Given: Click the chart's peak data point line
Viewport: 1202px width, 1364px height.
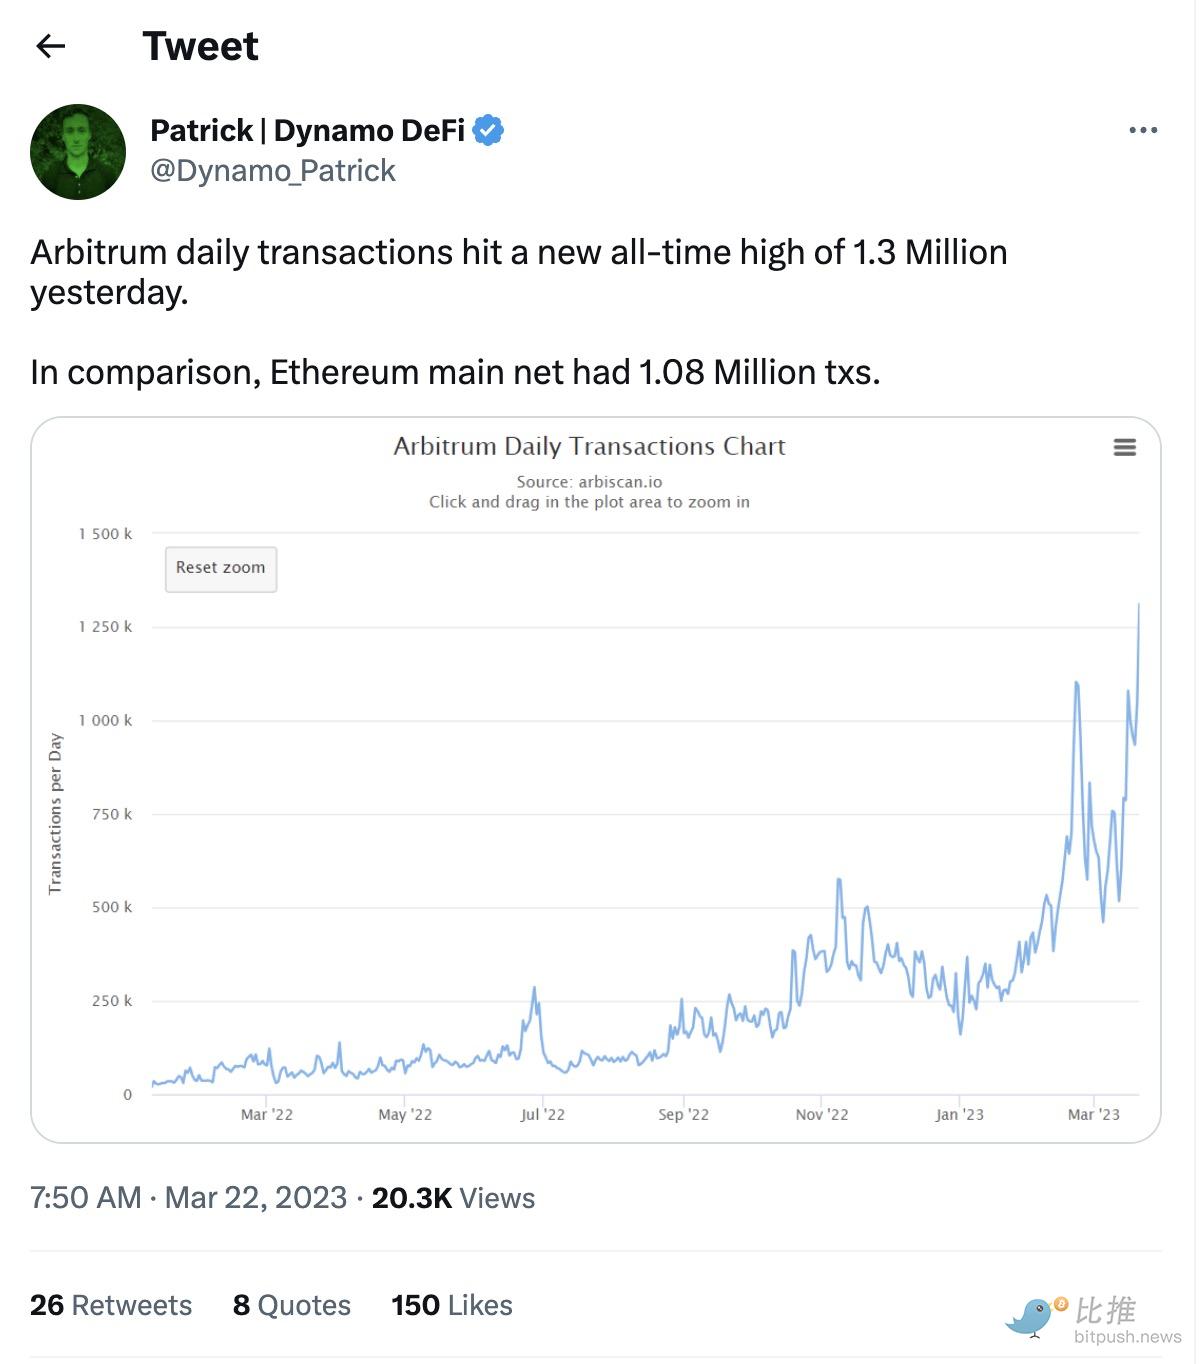Looking at the screenshot, I should 1138,606.
